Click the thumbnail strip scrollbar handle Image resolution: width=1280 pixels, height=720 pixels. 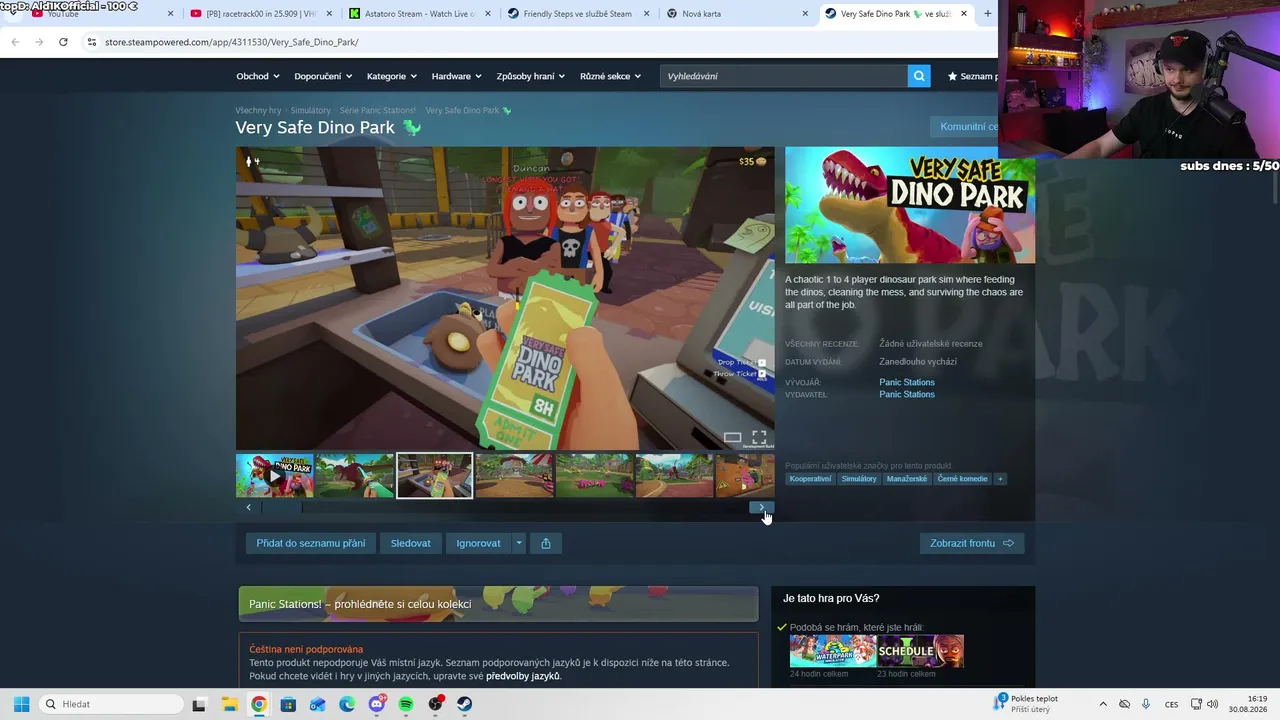coord(281,507)
